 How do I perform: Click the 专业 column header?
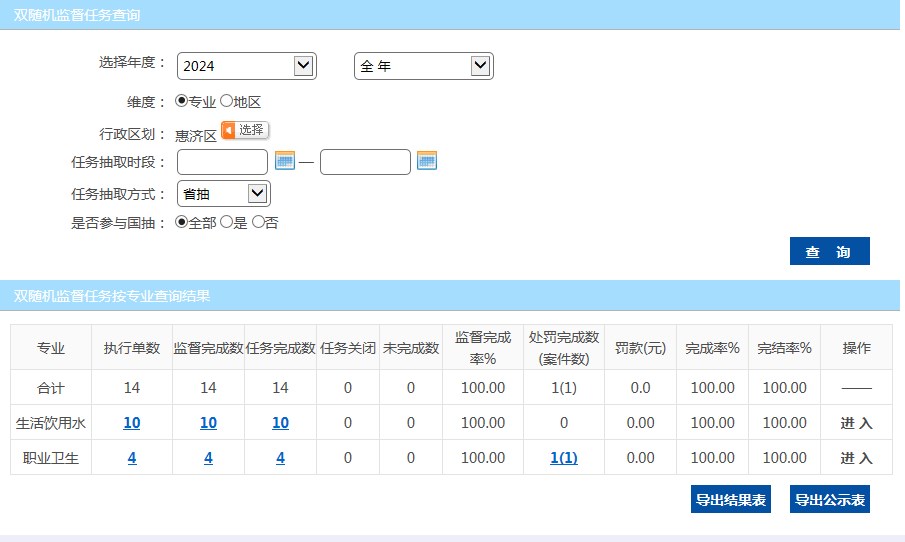click(x=51, y=348)
